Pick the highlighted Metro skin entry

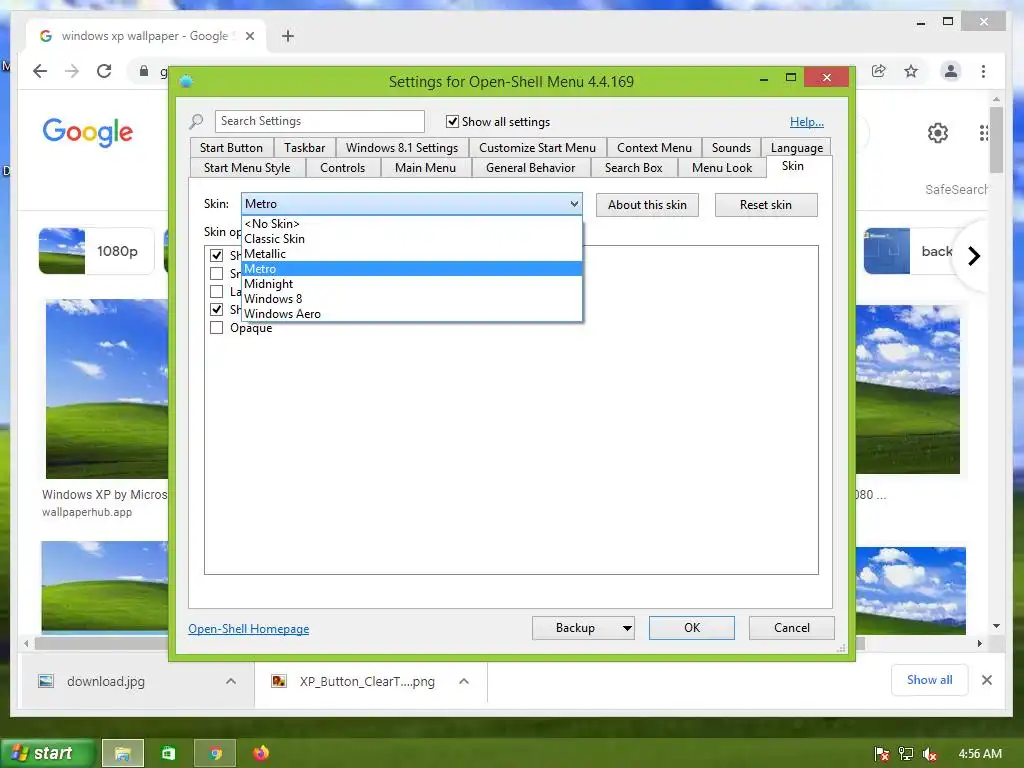(x=411, y=268)
